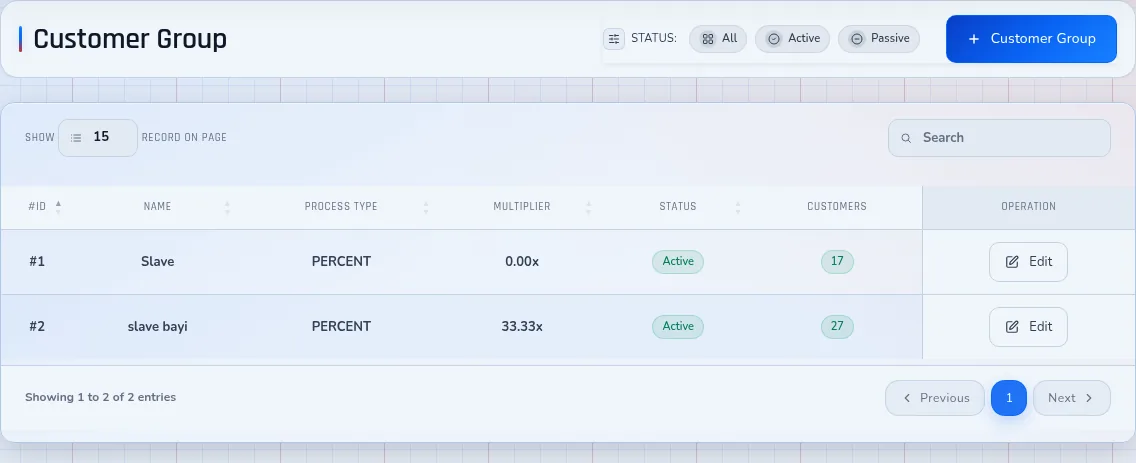This screenshot has height=463, width=1136.
Task: Click the OPERATION column header
Action: click(x=1028, y=207)
